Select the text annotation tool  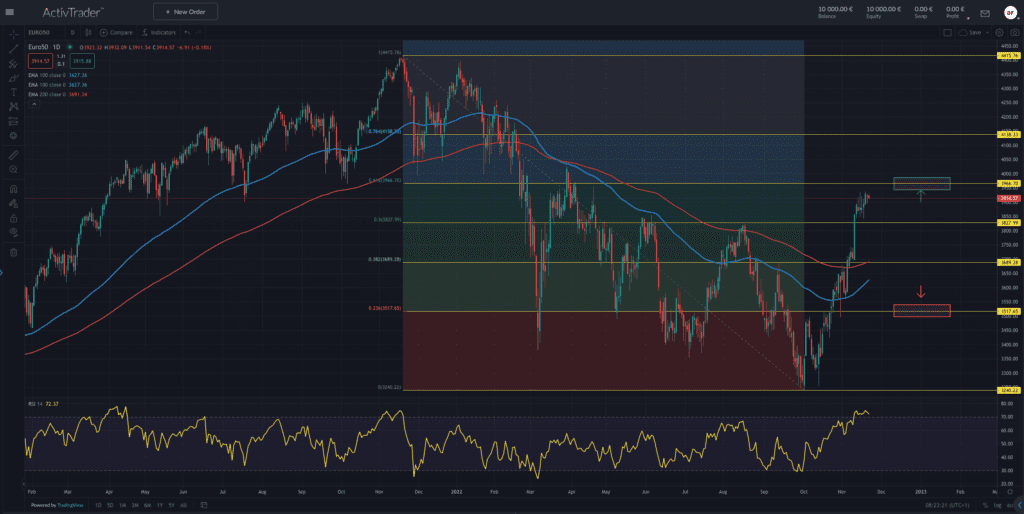(x=13, y=93)
